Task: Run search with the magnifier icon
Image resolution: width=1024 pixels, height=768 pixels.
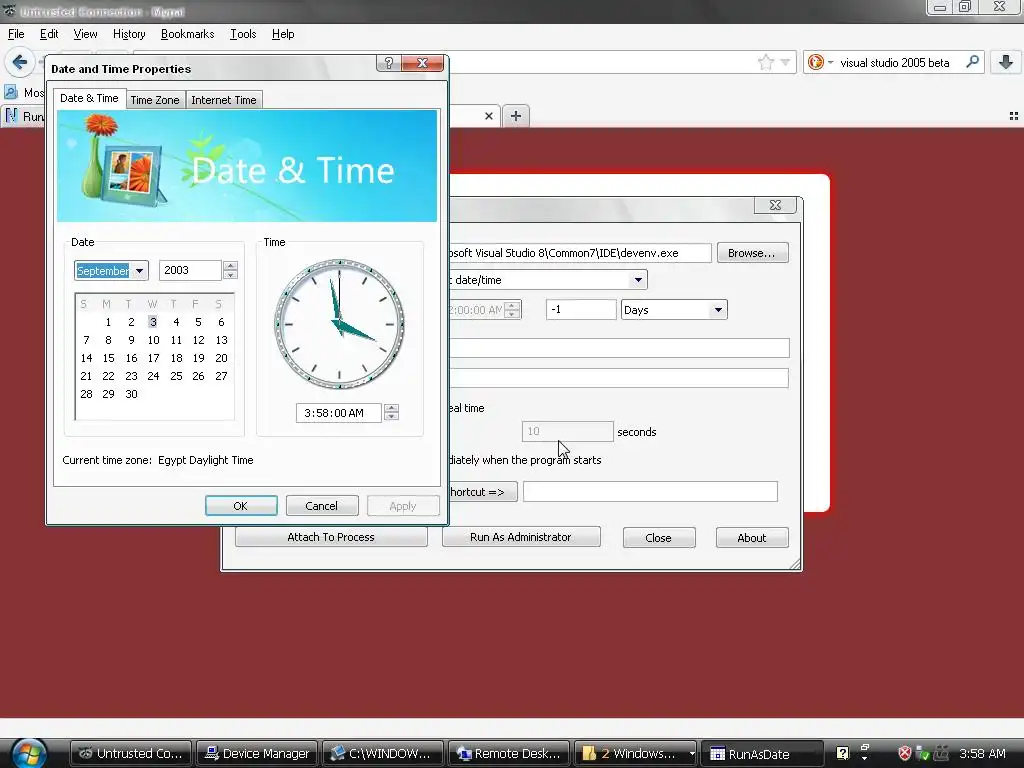Action: tap(972, 62)
